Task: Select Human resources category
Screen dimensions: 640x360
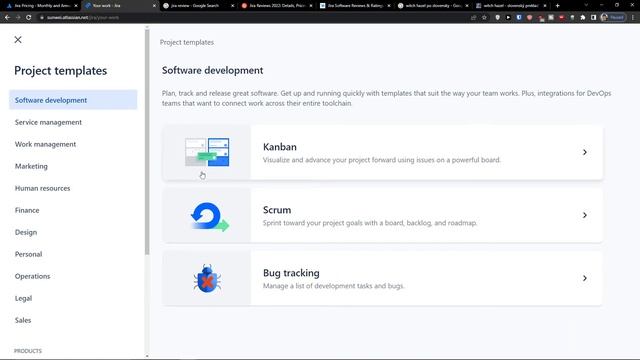Action: [x=42, y=188]
